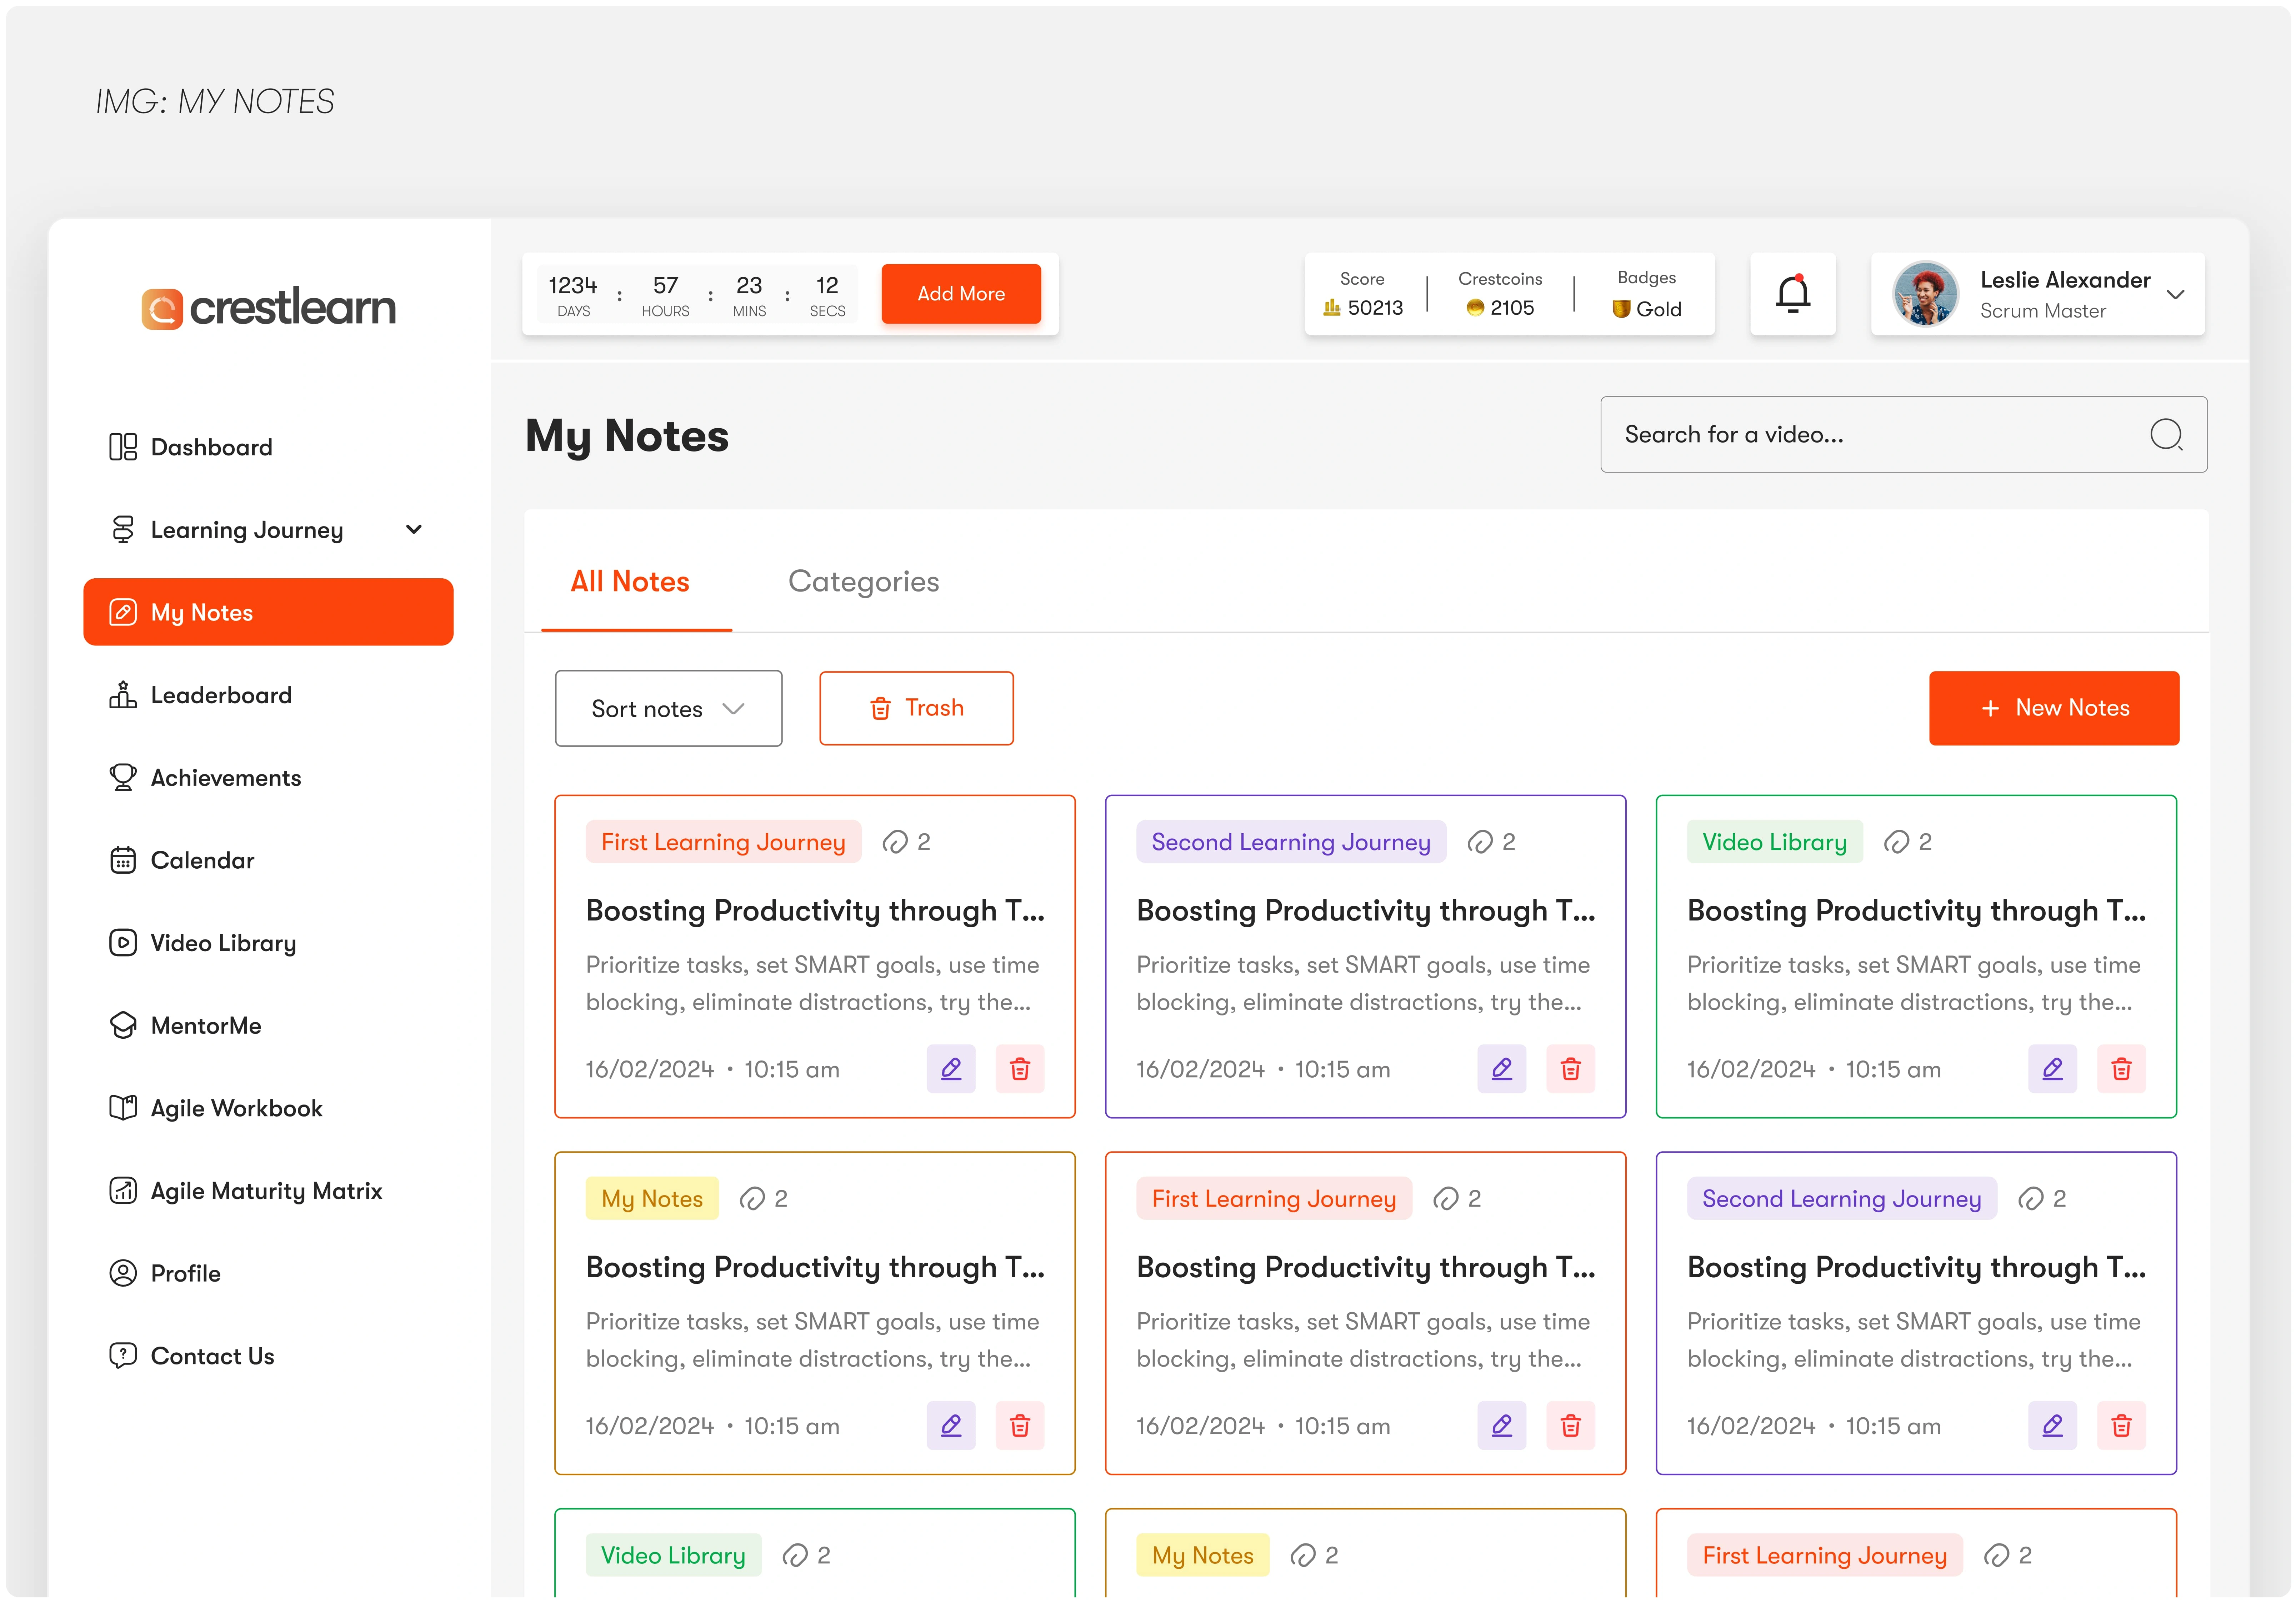Delete the second-row Second Learning Journey note
This screenshot has height=1602, width=2296.
tap(2121, 1426)
